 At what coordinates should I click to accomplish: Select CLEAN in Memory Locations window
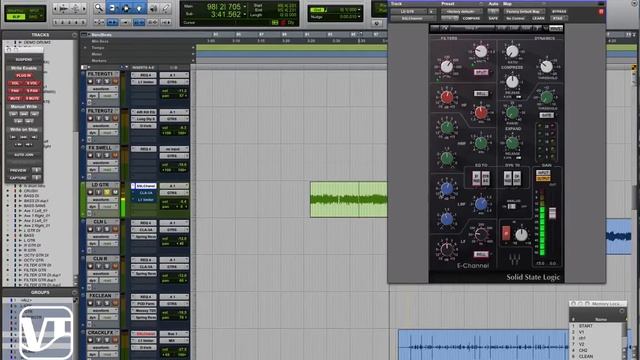tap(585, 356)
